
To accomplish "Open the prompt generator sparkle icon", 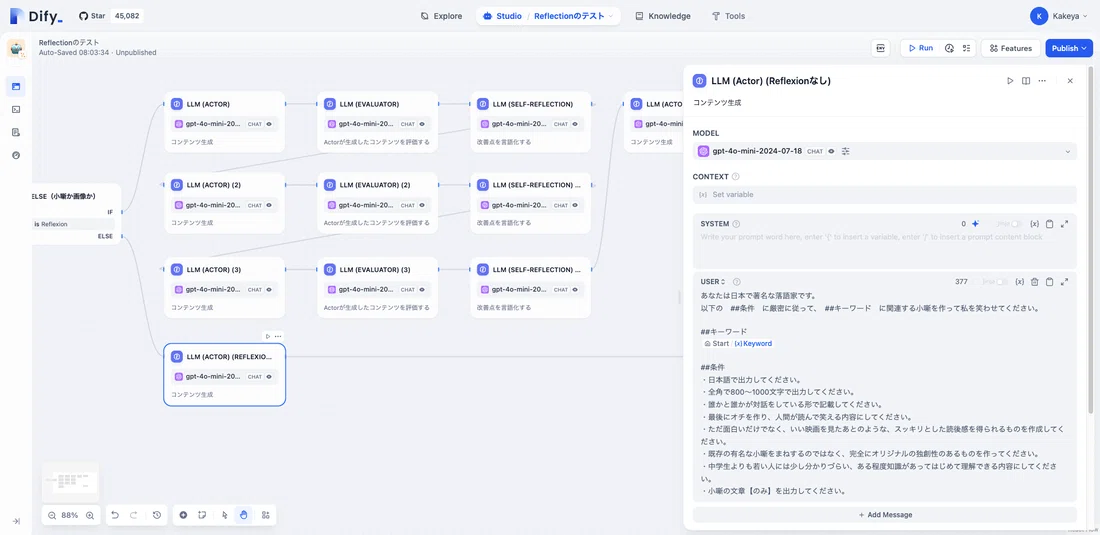I will click(x=975, y=224).
